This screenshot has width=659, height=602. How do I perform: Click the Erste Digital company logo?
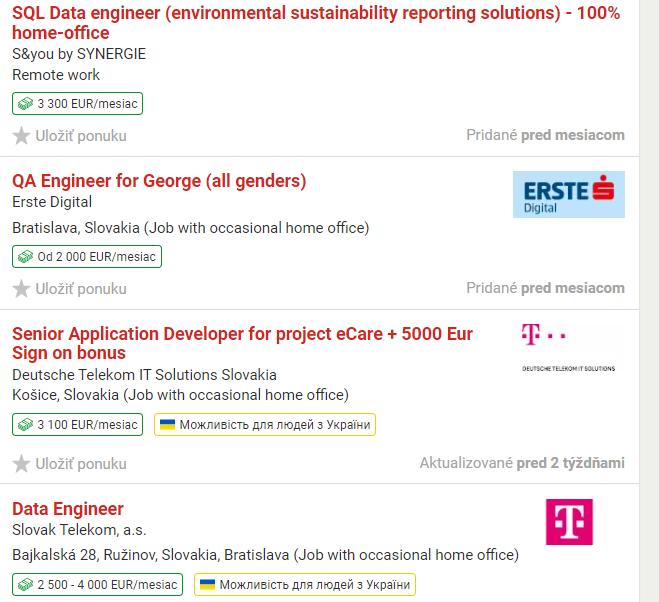(568, 194)
